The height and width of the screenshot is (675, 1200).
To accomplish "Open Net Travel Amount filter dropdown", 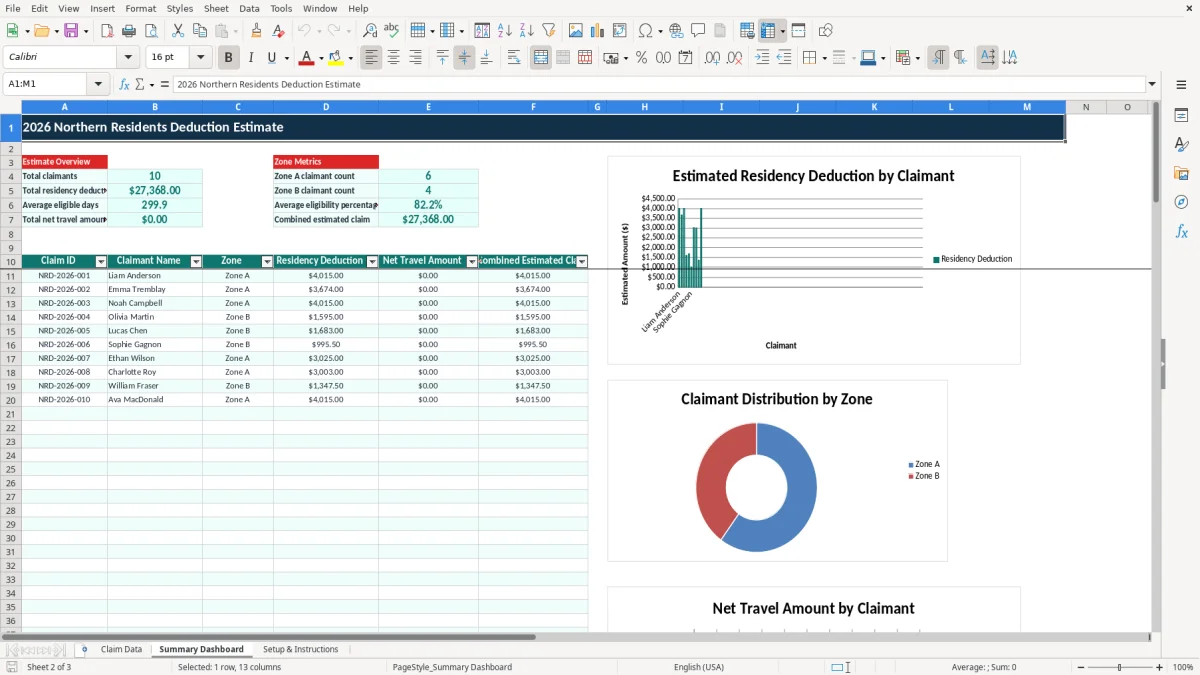I will pyautogui.click(x=472, y=261).
